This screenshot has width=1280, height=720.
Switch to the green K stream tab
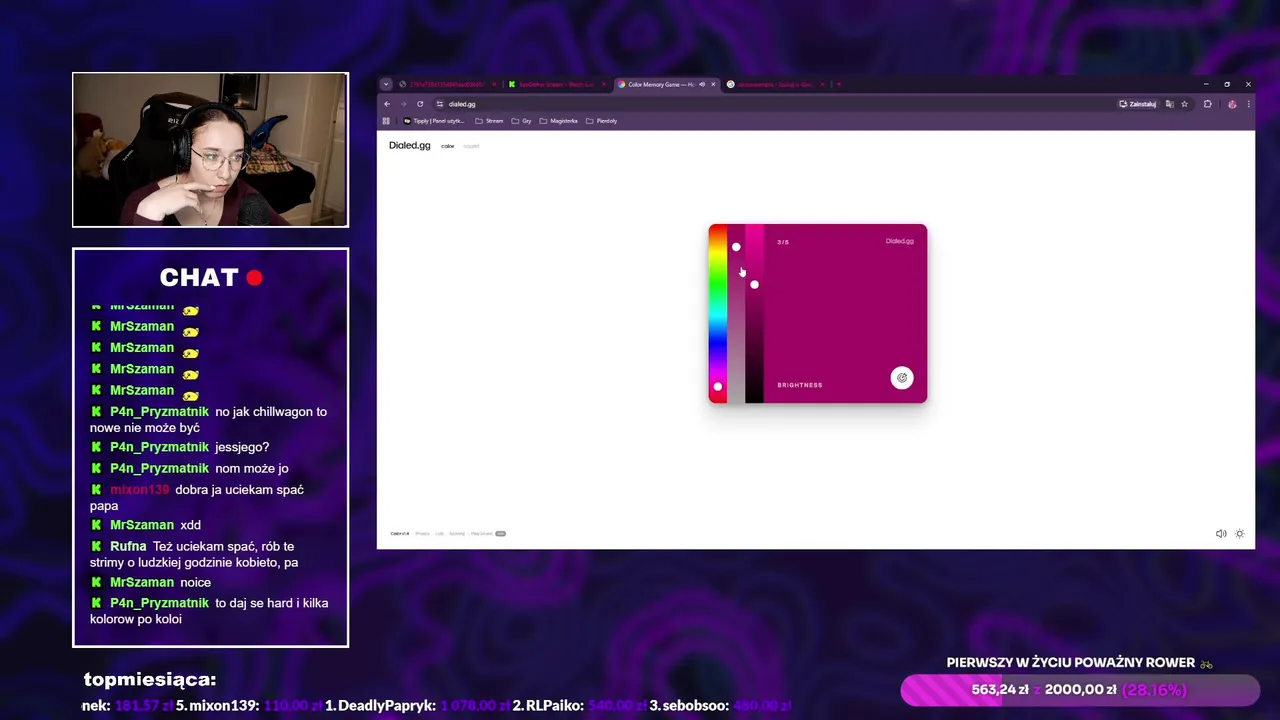[x=555, y=84]
